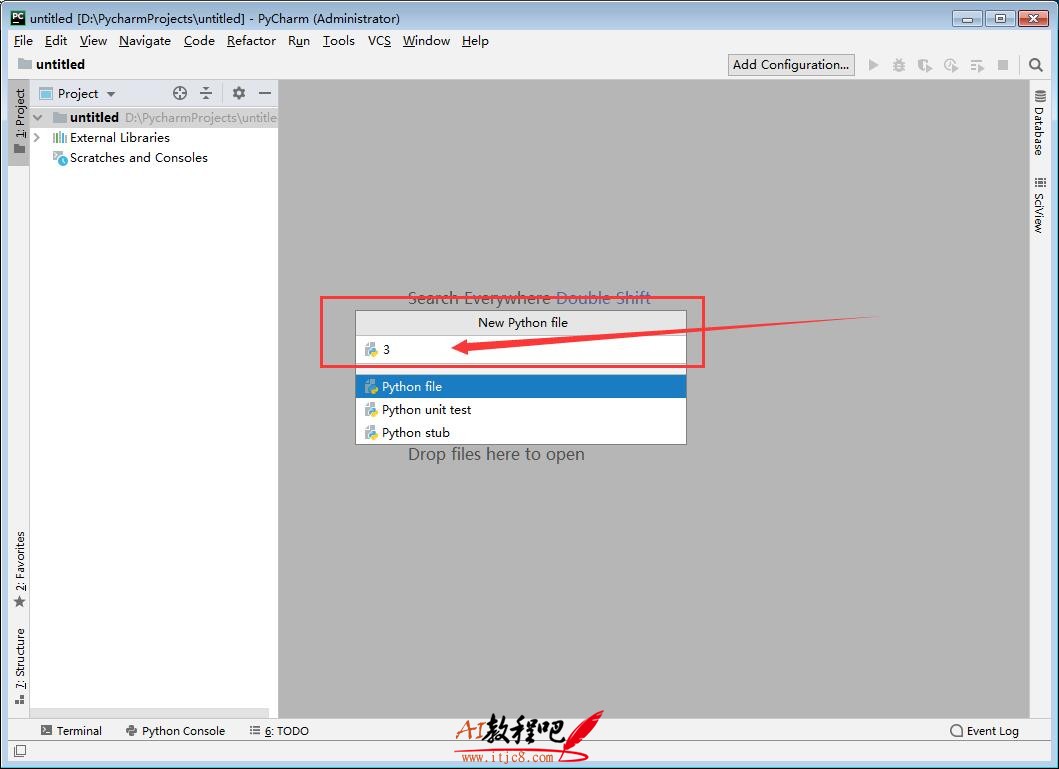Viewport: 1059px width, 769px height.
Task: Open the Refactor menu
Action: [x=251, y=41]
